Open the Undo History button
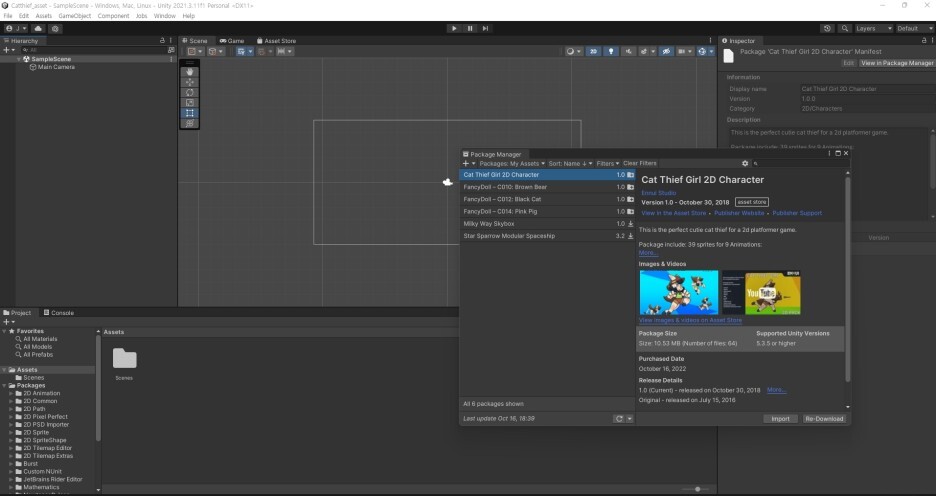 [x=827, y=28]
